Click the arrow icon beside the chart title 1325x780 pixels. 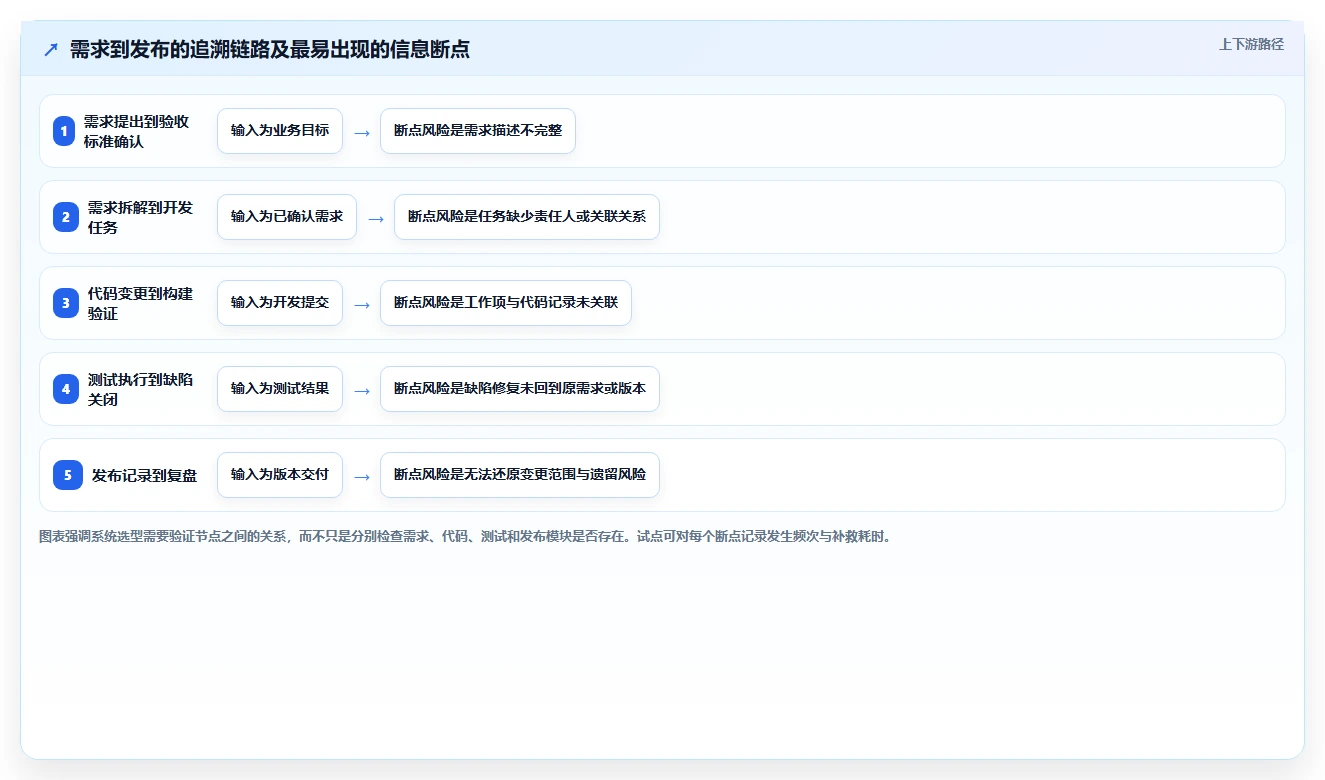tap(51, 49)
